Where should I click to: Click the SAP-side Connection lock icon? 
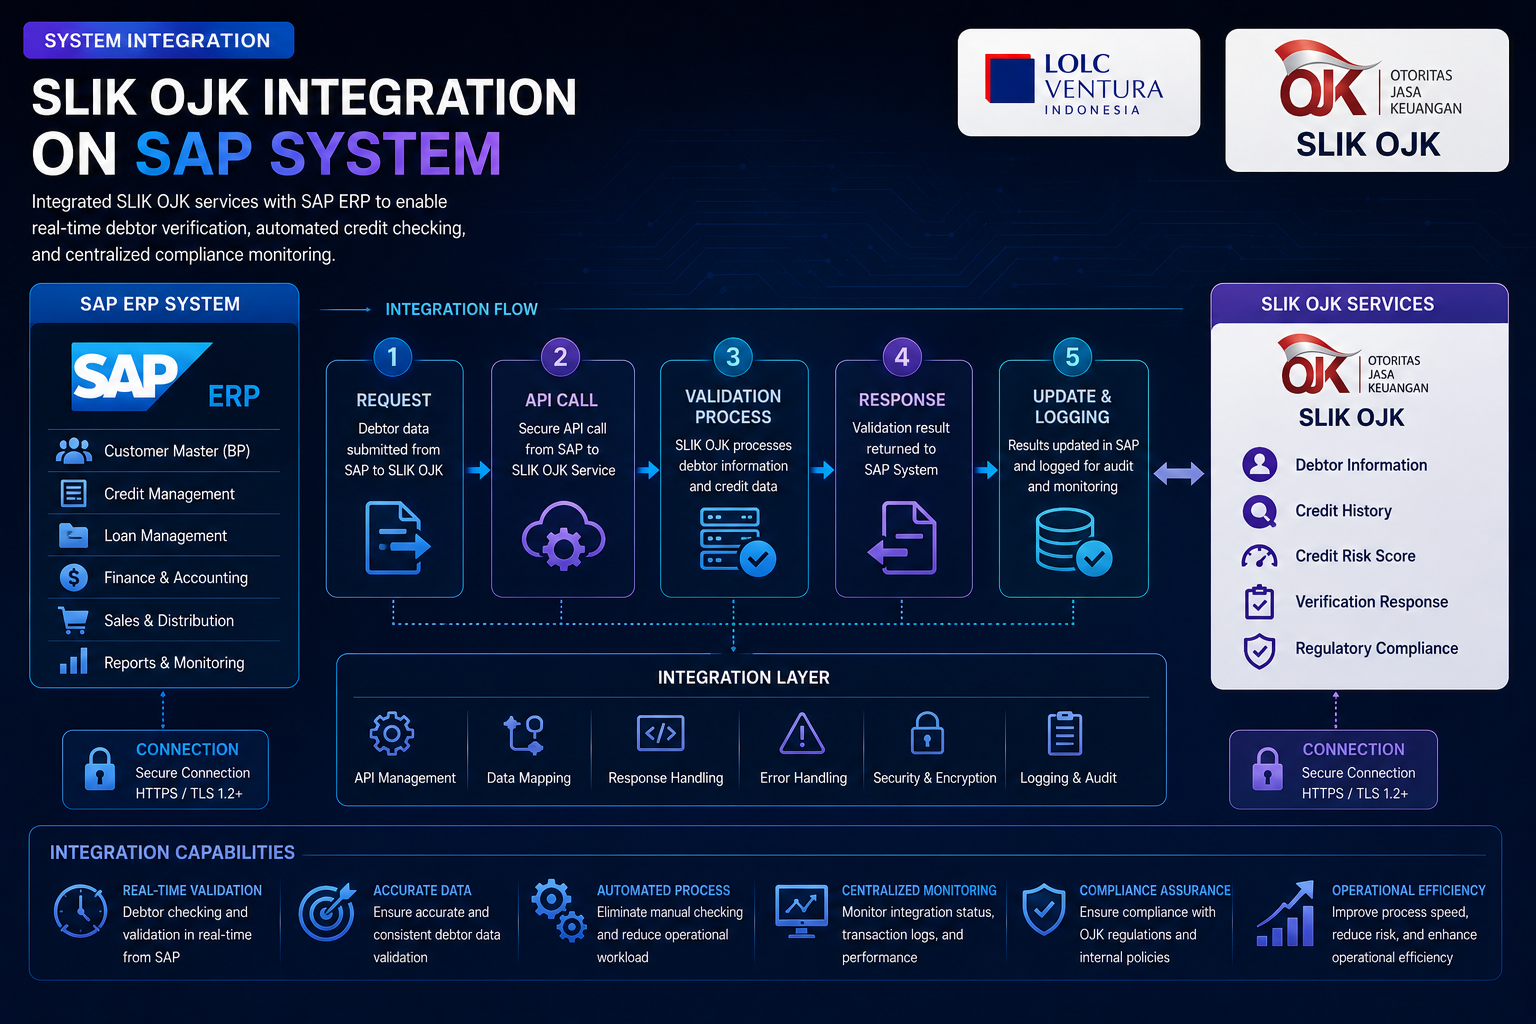pyautogui.click(x=100, y=769)
